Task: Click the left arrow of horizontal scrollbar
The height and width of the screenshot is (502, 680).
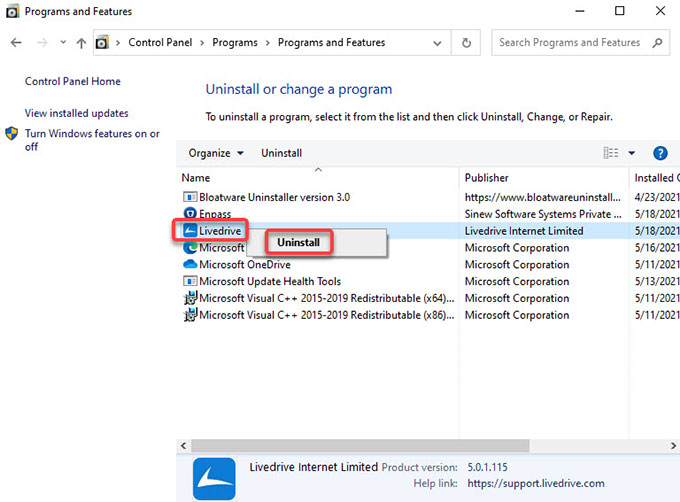Action: pos(183,446)
